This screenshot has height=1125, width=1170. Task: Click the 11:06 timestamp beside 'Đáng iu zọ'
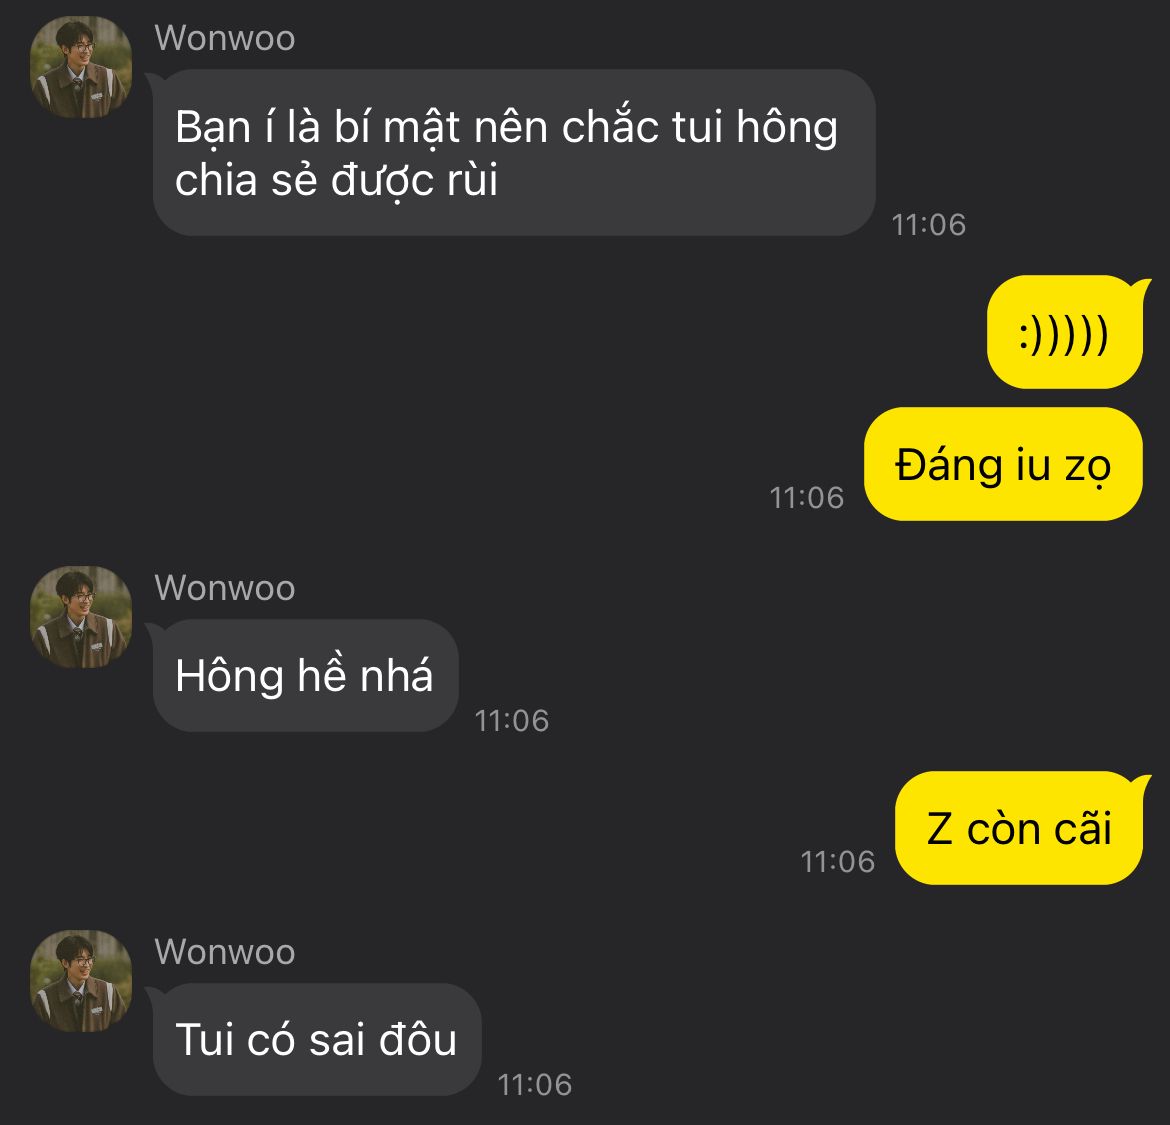point(807,498)
